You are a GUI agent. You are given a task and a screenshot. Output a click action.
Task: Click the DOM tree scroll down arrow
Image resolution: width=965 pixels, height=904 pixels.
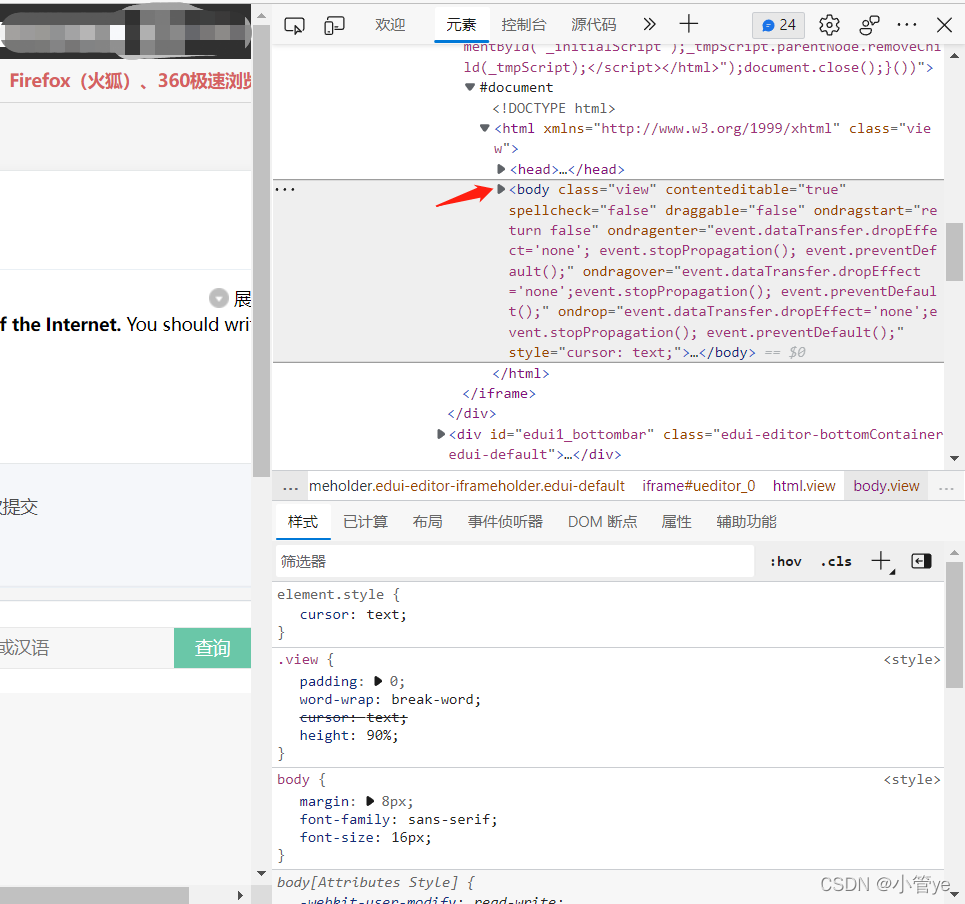tap(955, 458)
